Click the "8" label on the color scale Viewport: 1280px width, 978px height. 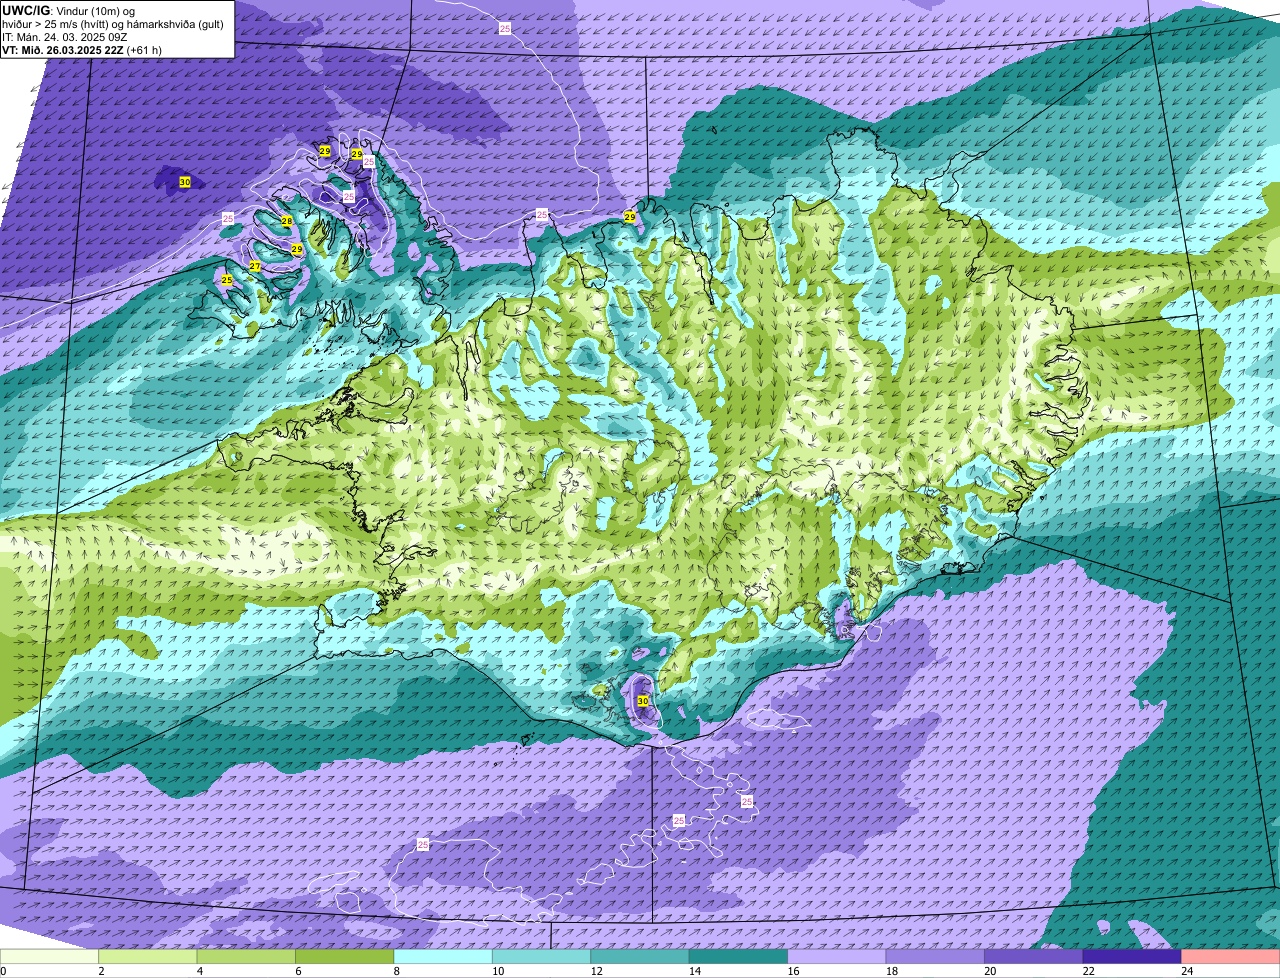[x=396, y=970]
